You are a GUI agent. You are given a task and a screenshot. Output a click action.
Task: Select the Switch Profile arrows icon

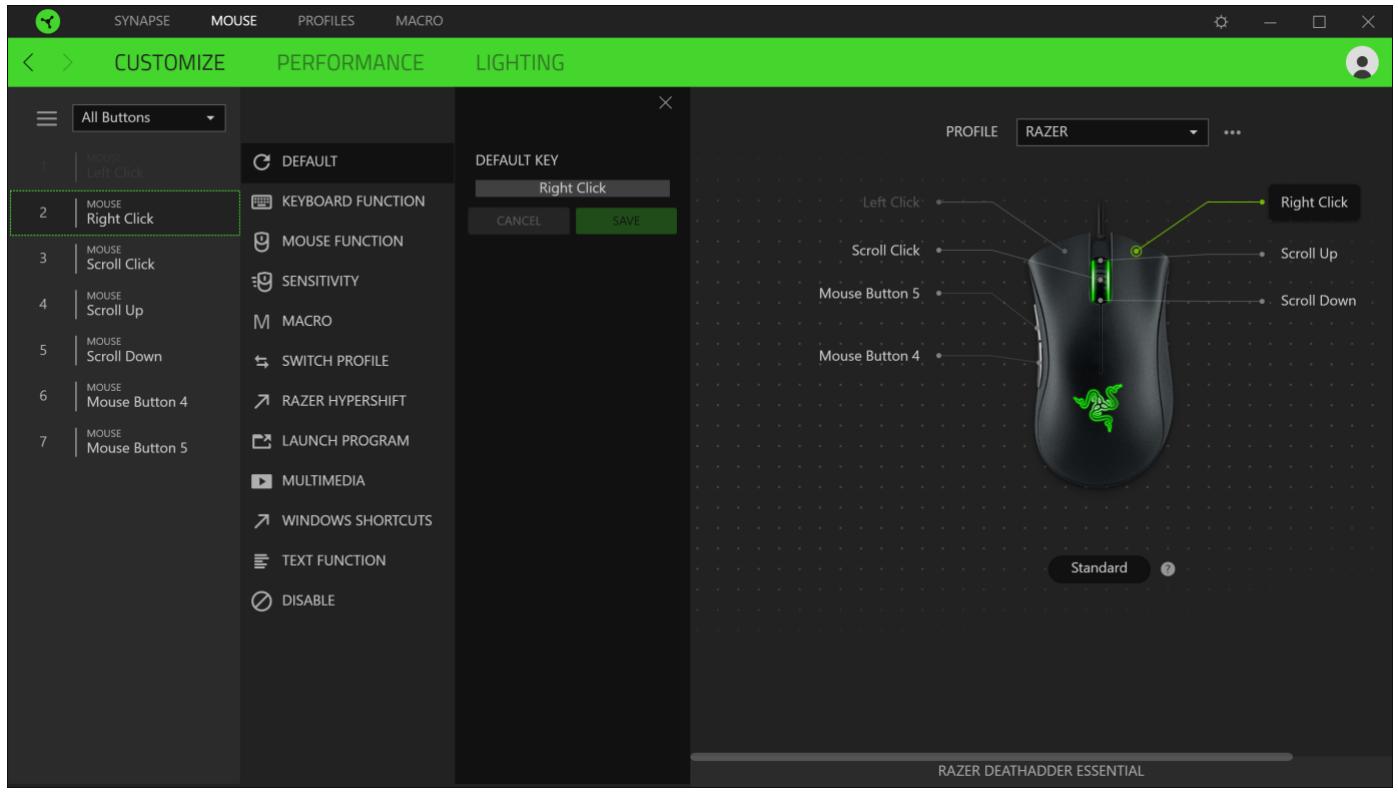263,361
